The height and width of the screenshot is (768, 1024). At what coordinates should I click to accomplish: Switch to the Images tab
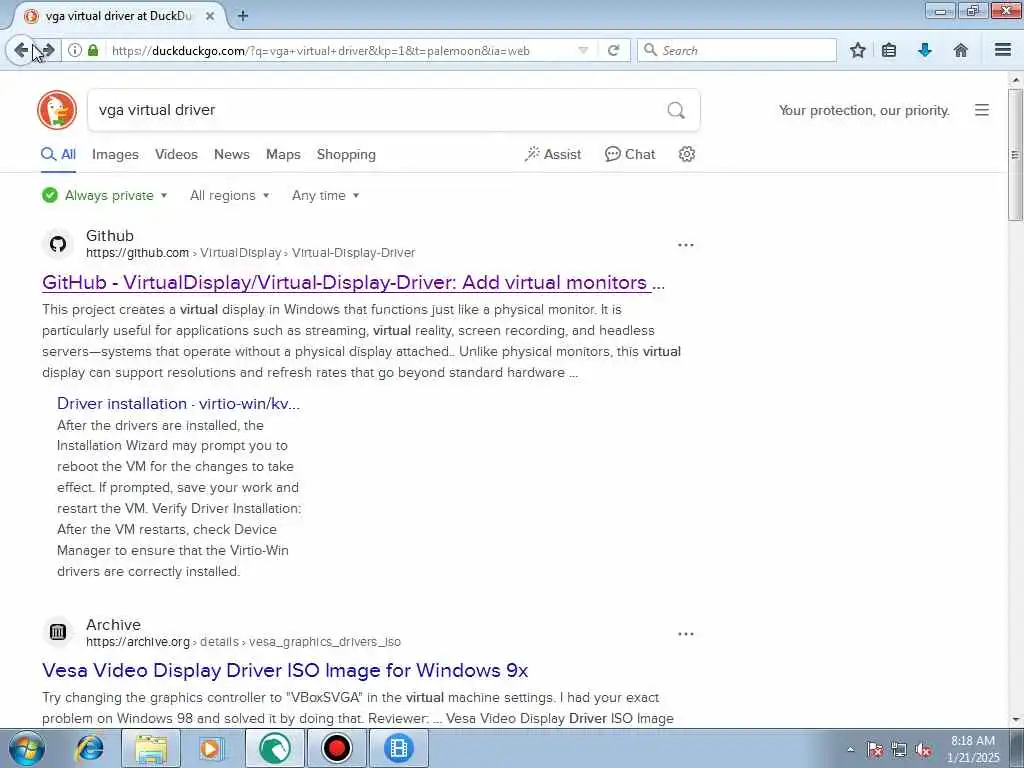click(115, 154)
